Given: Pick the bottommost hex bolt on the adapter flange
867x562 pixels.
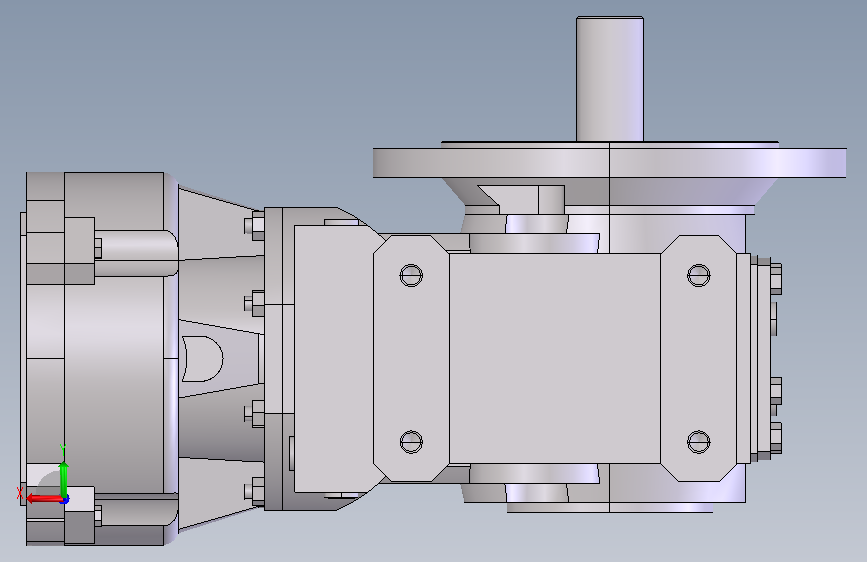Looking at the screenshot, I should tap(254, 491).
